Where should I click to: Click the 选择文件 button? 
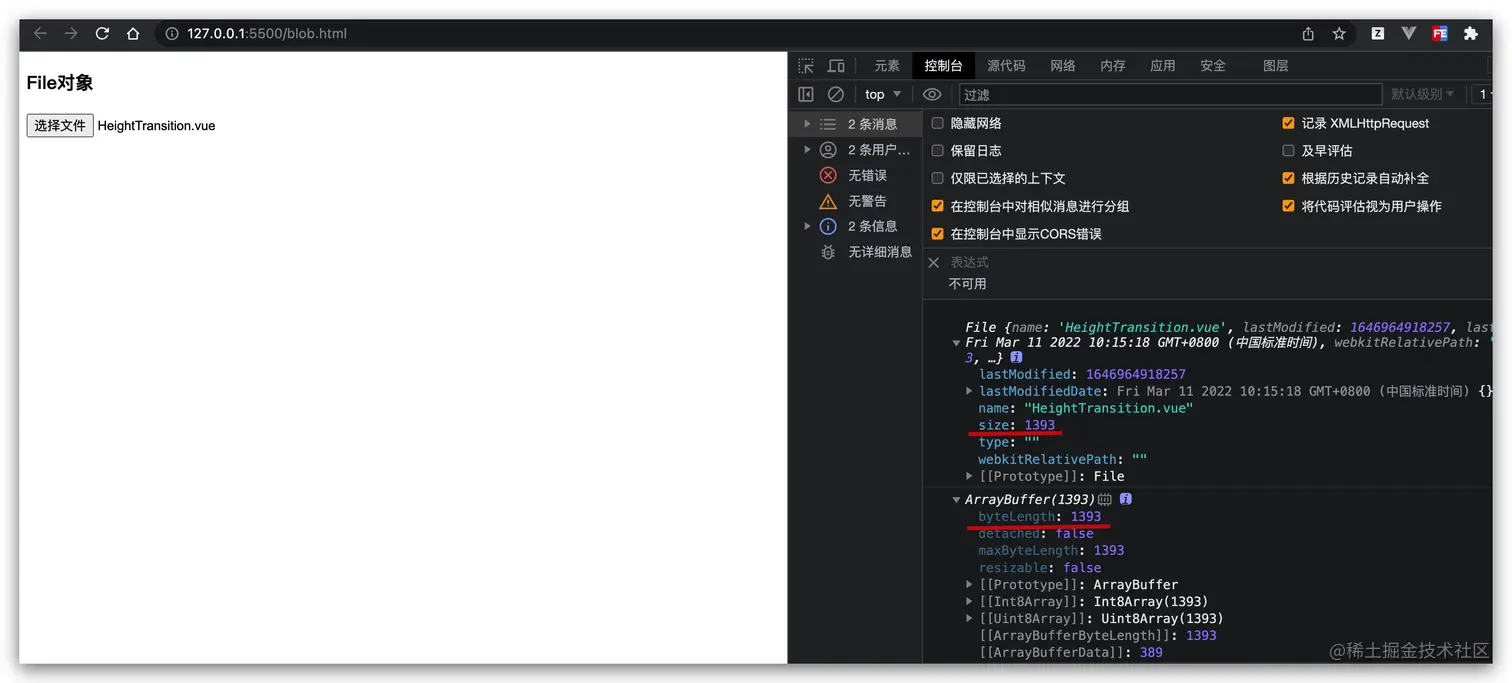pyautogui.click(x=60, y=125)
